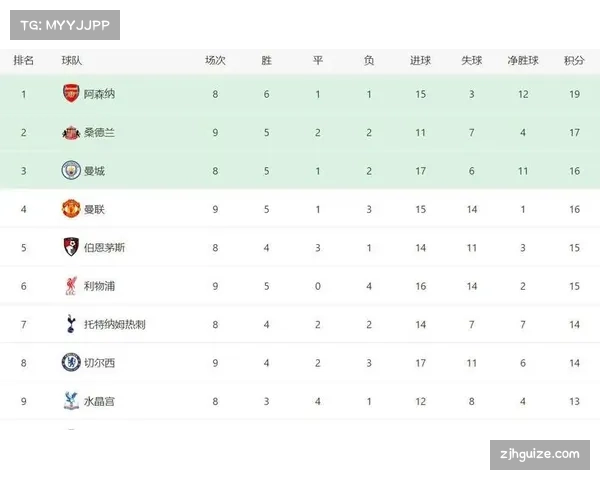
Task: Click the Liverpool club crest
Action: 71,286
